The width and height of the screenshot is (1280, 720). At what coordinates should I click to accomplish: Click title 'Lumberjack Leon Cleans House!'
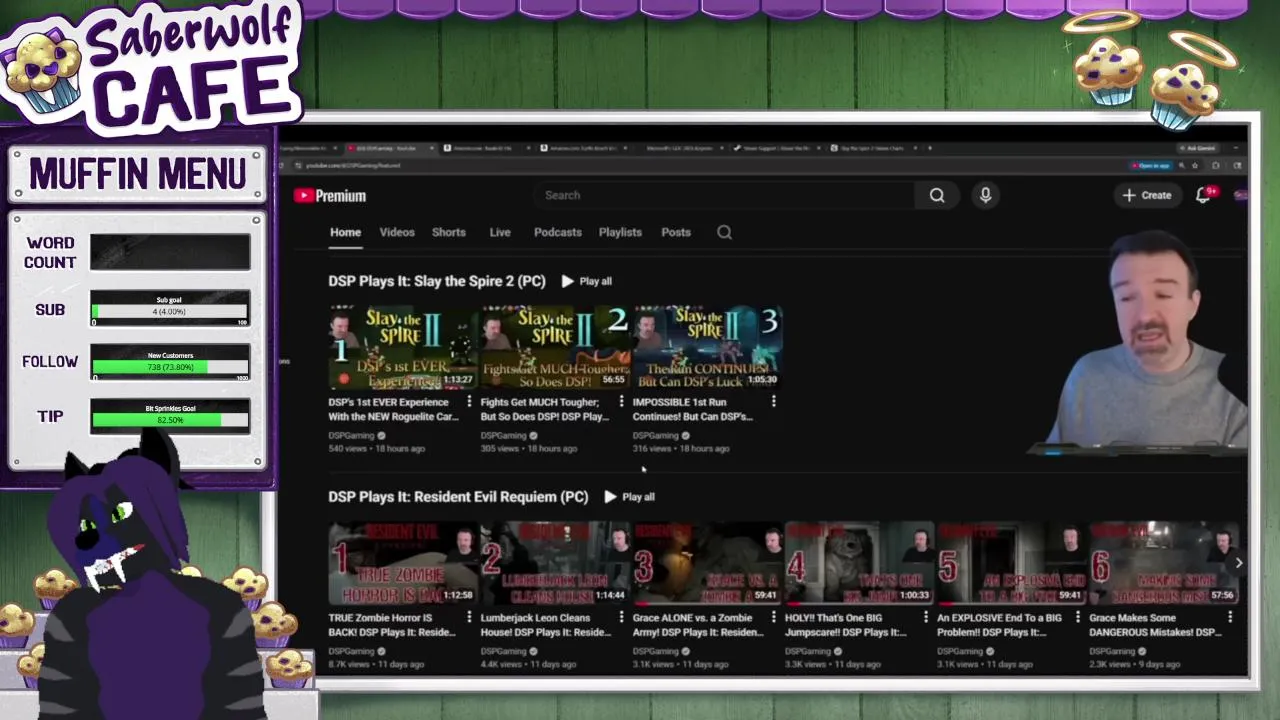(545, 625)
